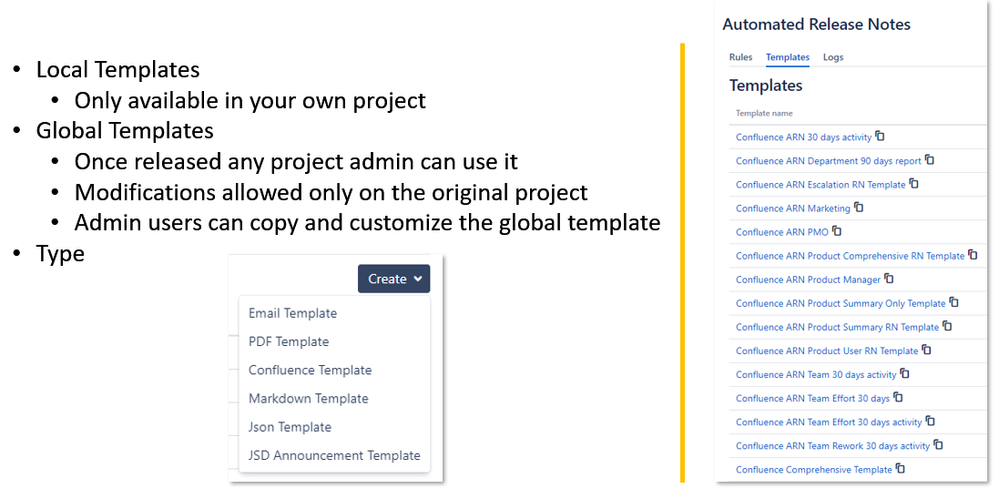Open Confluence ARN Marketing link

(793, 208)
